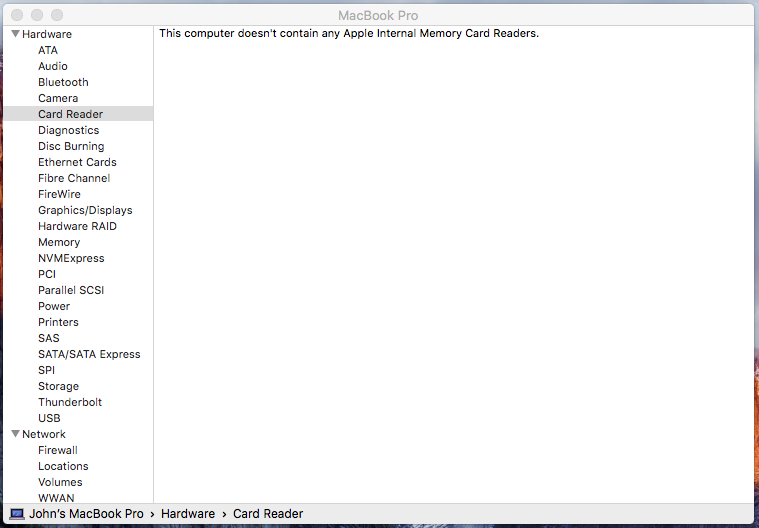
Task: Open Firewall under Network
Action: [x=58, y=450]
